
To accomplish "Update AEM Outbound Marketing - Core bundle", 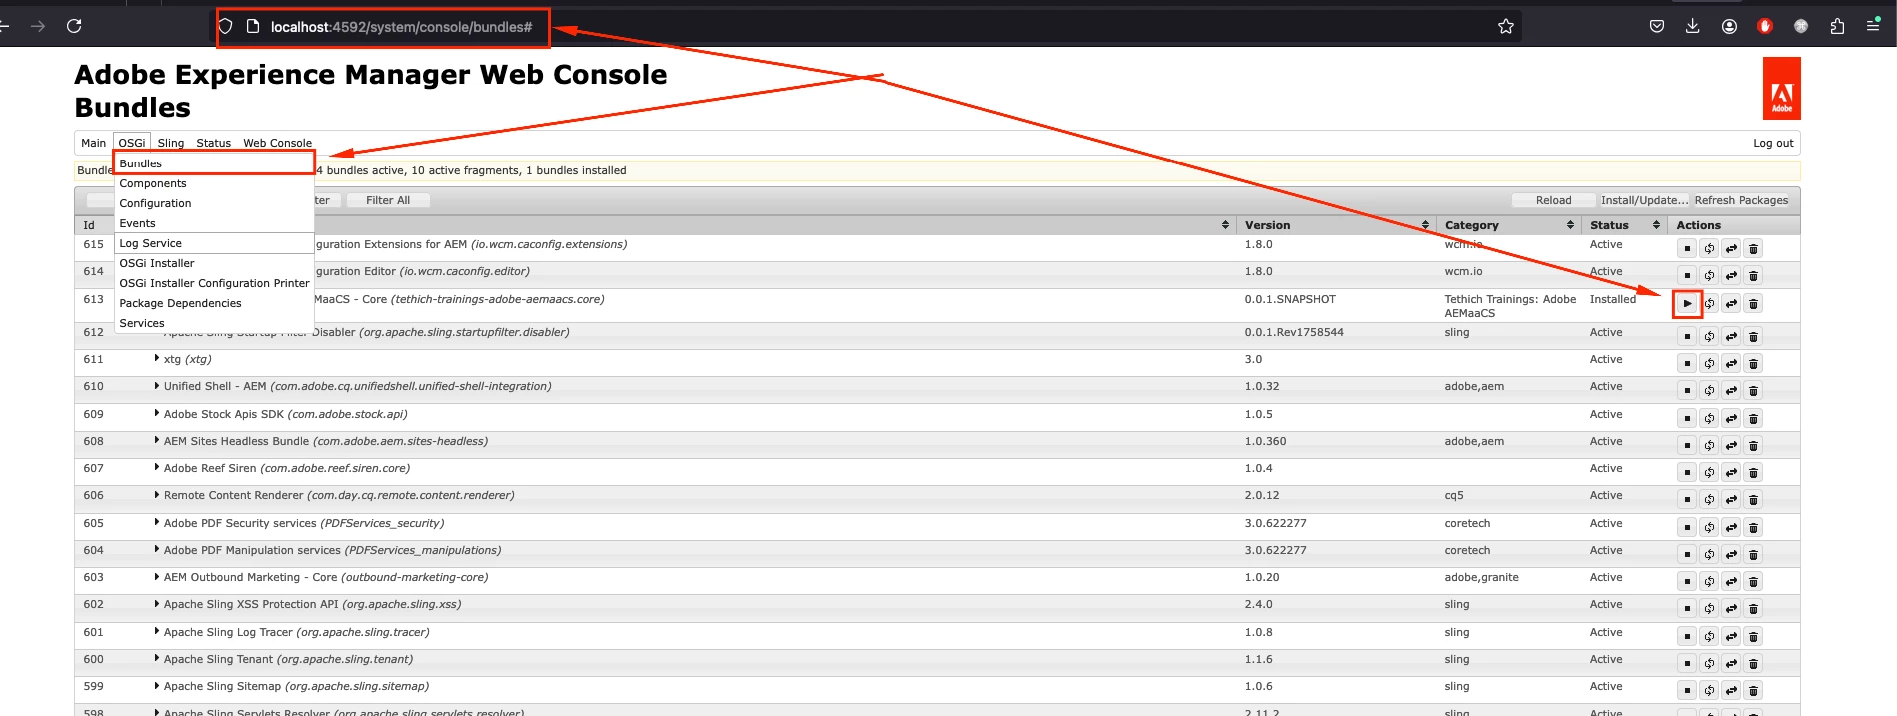I will click(1731, 581).
